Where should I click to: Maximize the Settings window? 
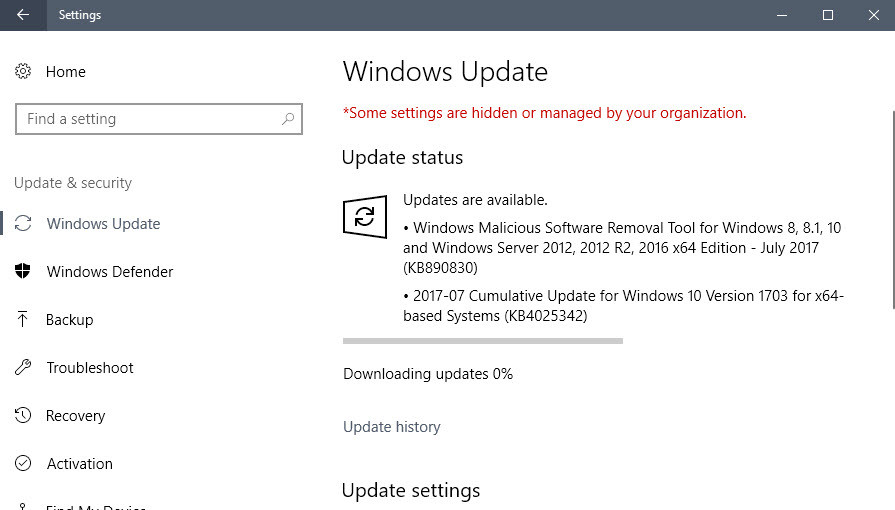(x=828, y=15)
